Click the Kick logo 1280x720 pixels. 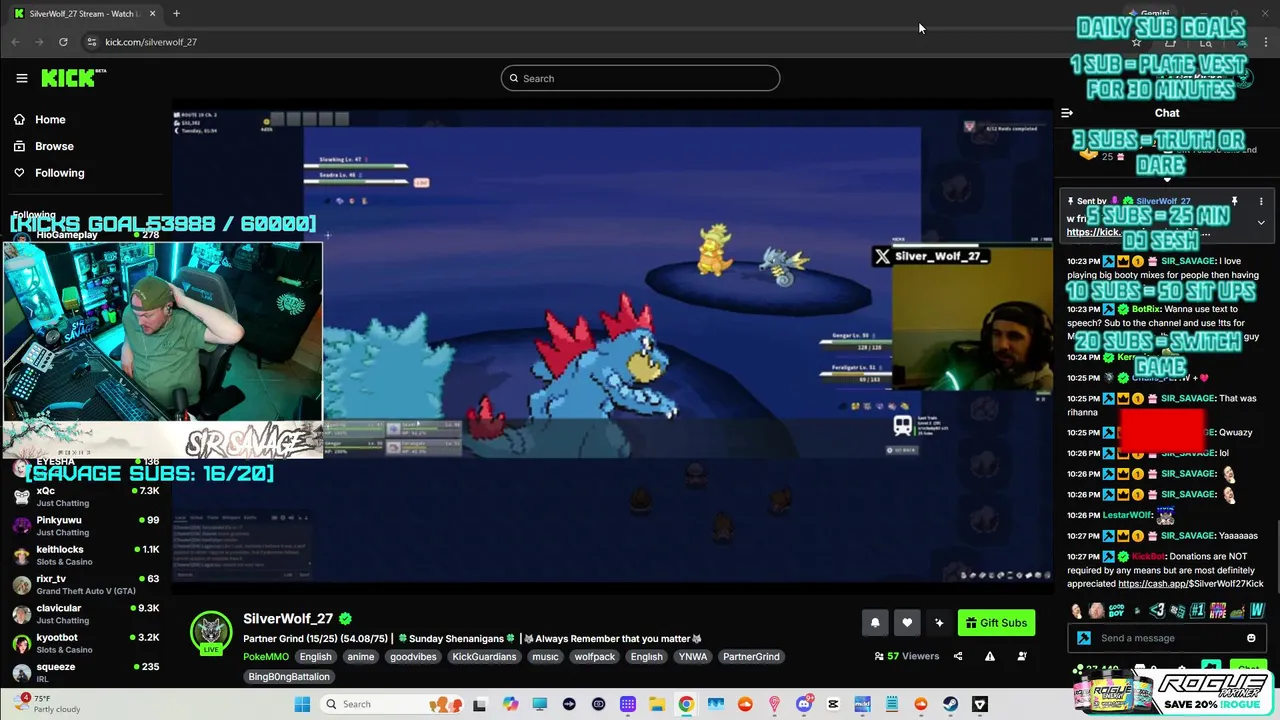(72, 78)
